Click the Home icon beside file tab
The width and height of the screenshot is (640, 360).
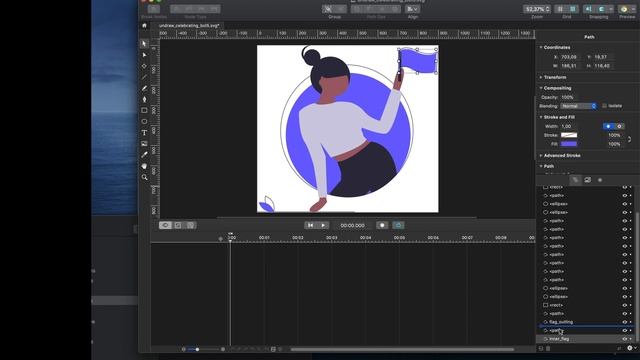[144, 25]
